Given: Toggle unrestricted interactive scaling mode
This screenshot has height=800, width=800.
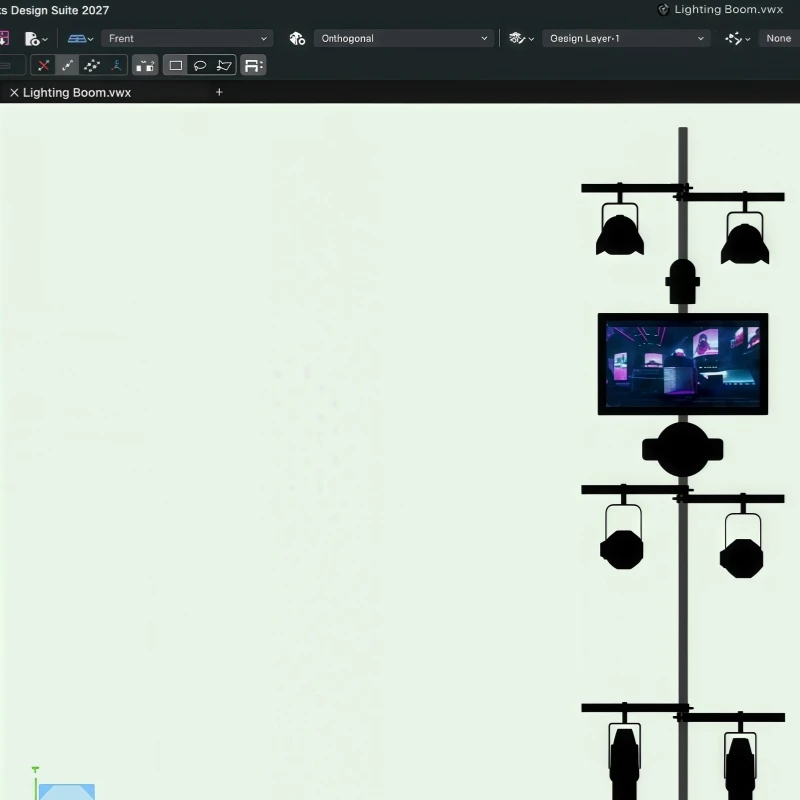Looking at the screenshot, I should point(92,65).
